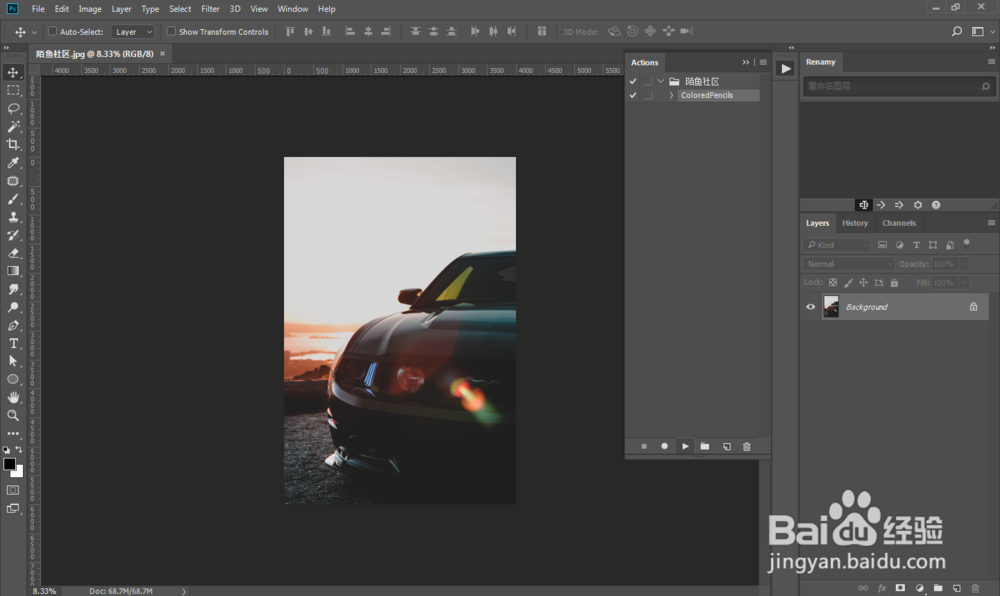Select the Pen tool

(13, 325)
